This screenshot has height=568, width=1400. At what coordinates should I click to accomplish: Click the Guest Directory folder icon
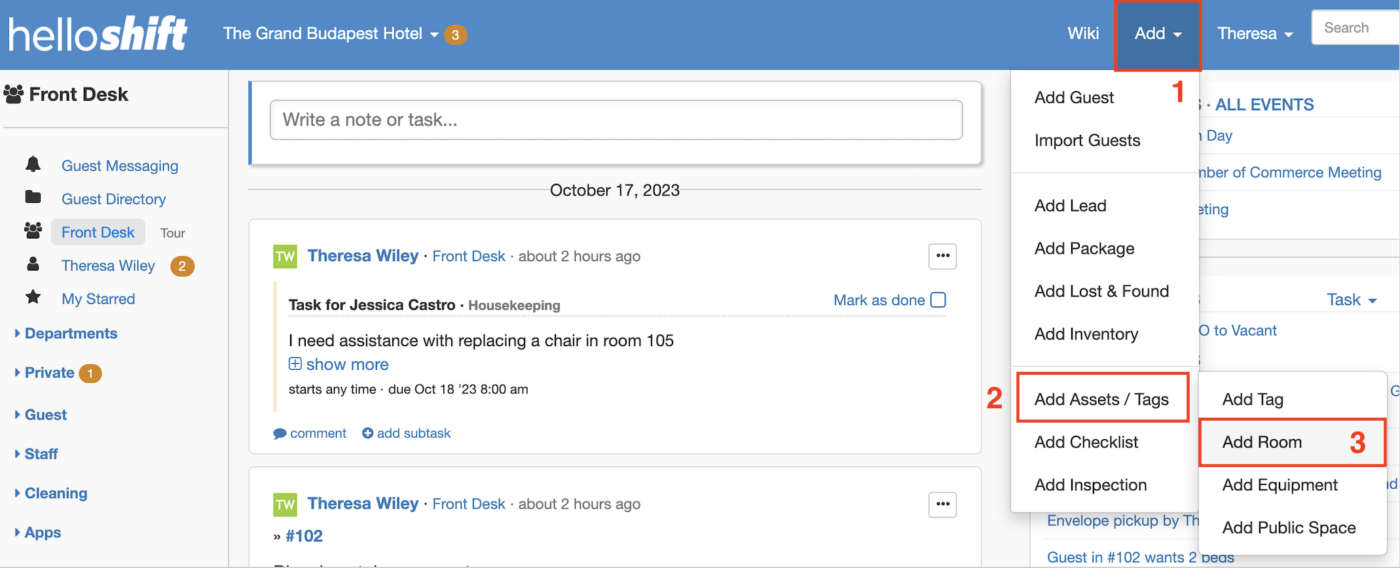coord(33,198)
